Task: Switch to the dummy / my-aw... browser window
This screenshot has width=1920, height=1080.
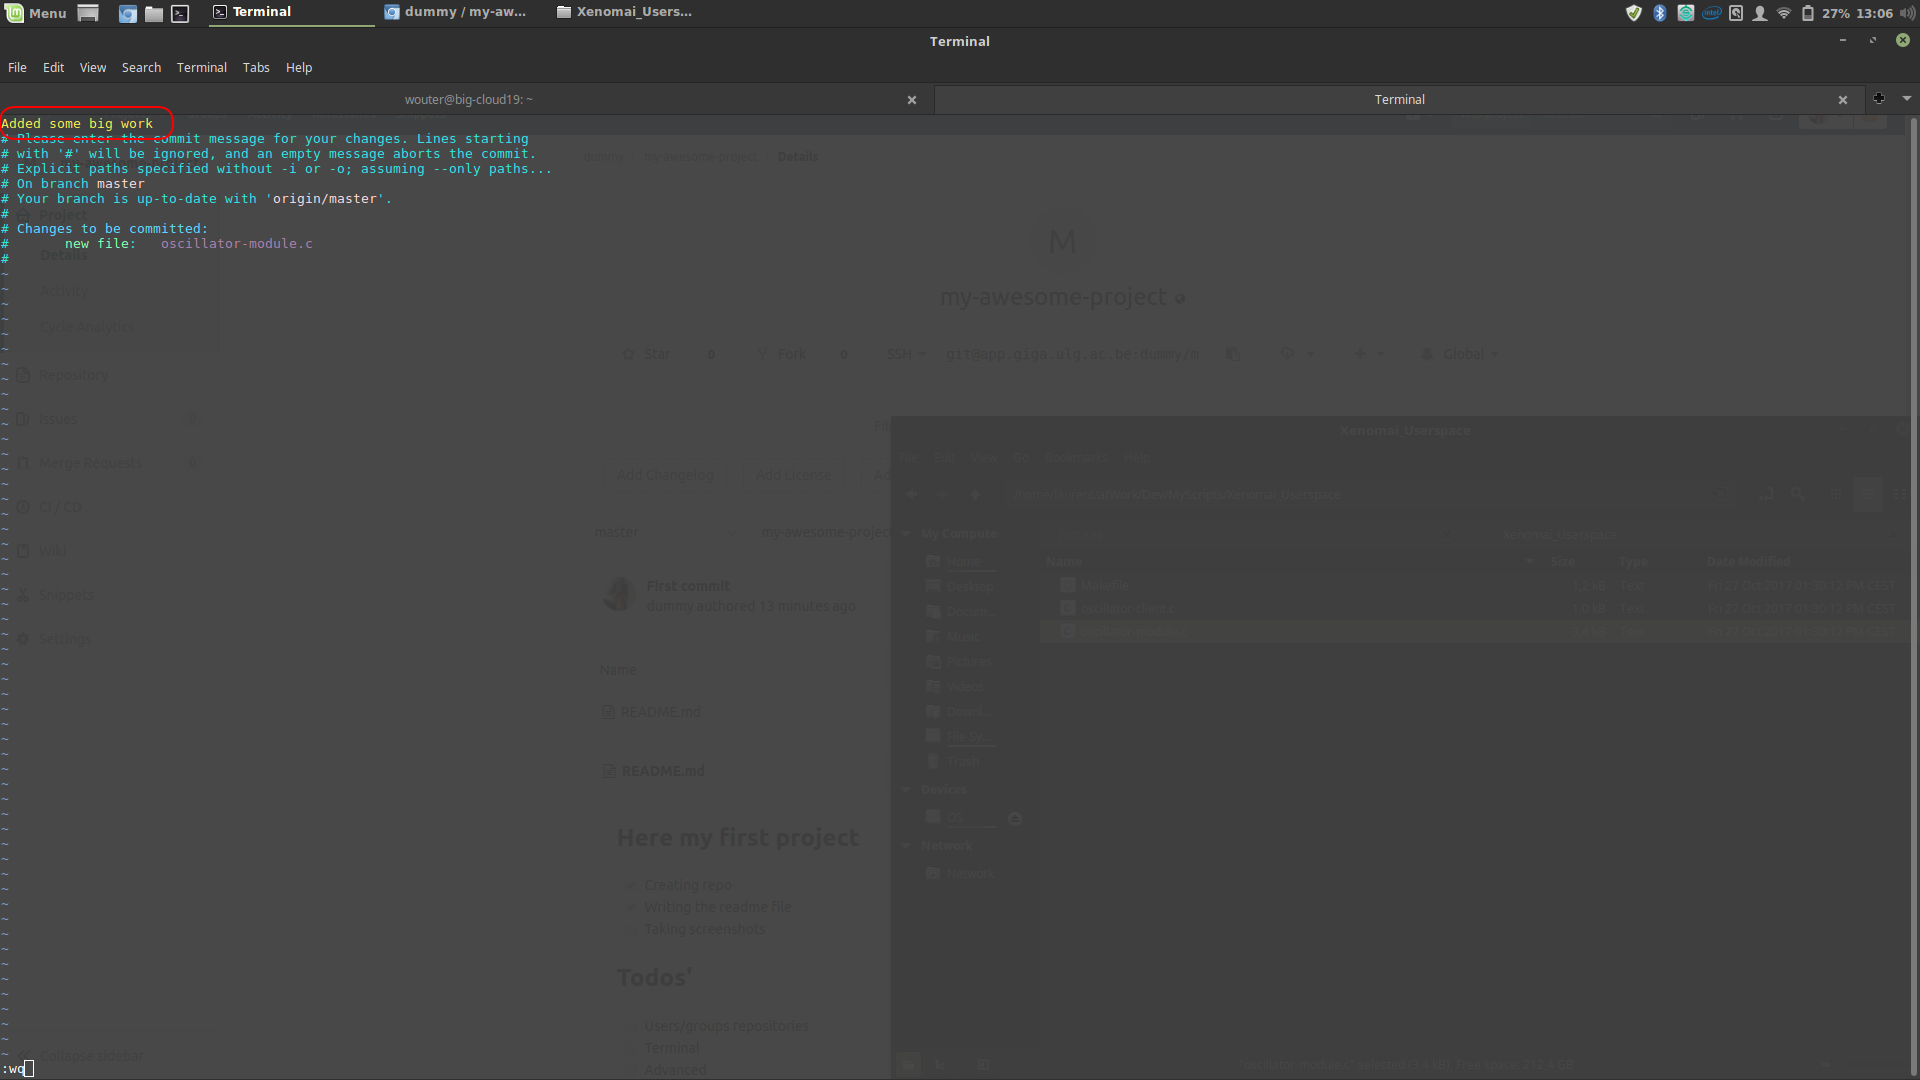Action: (x=457, y=12)
